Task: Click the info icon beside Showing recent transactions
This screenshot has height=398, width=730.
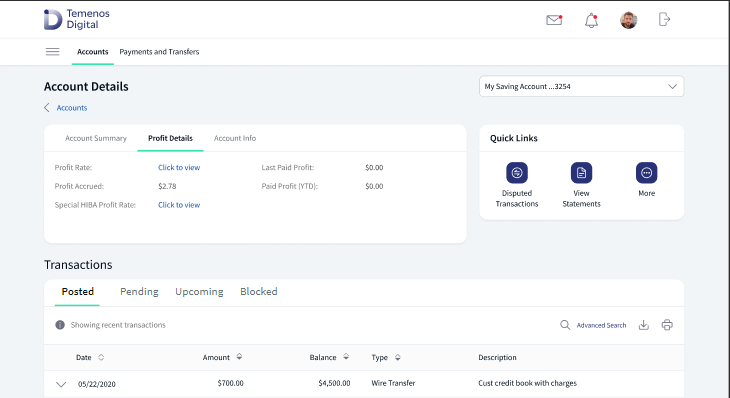Action: [x=60, y=325]
